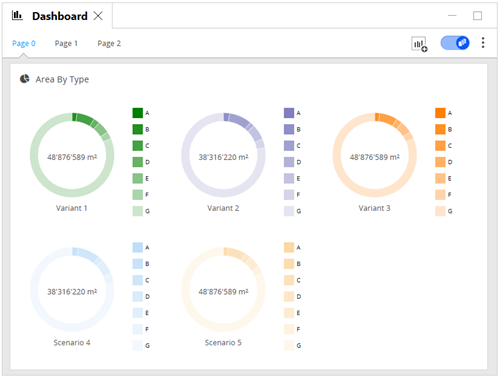Click Scenario 4 light blue swatch C
Viewport: 500px width, 378px height.
(x=138, y=280)
